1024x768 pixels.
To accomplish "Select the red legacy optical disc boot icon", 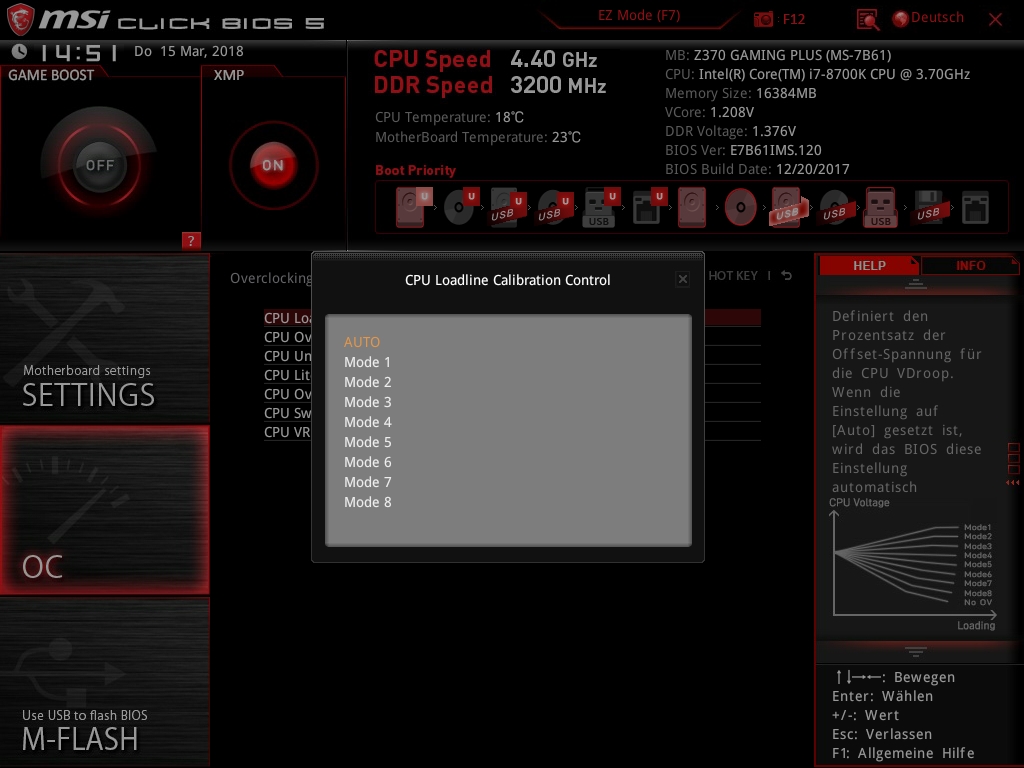I will click(741, 207).
